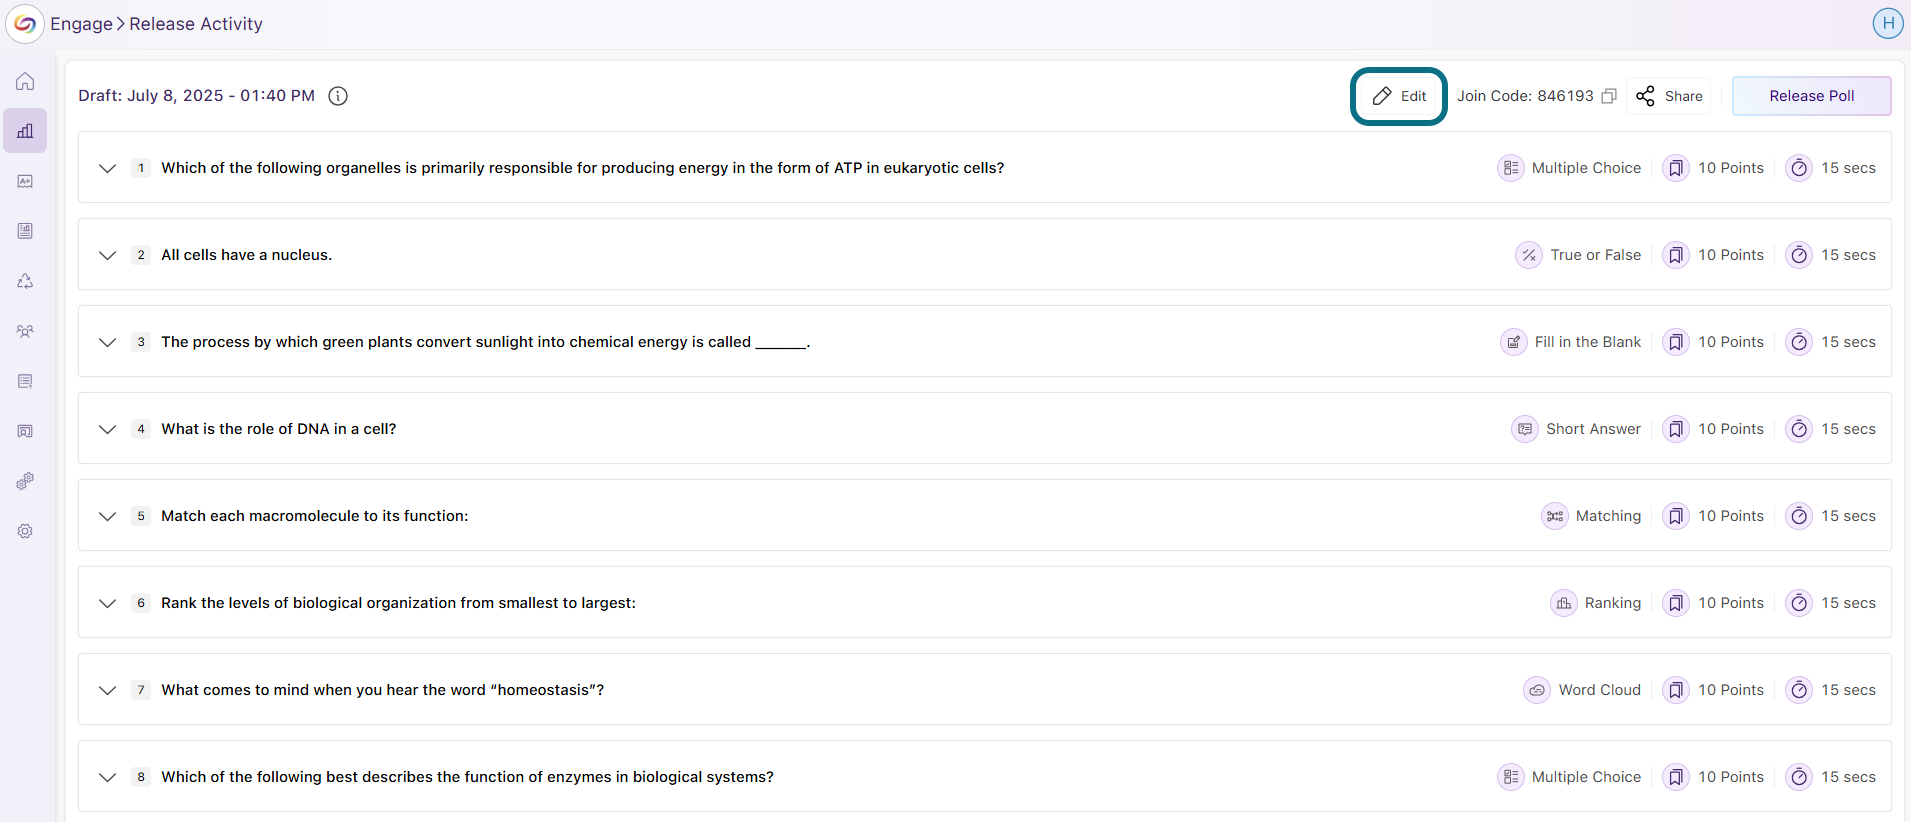The width and height of the screenshot is (1911, 822).
Task: Click question number 1 badge
Action: pyautogui.click(x=141, y=168)
